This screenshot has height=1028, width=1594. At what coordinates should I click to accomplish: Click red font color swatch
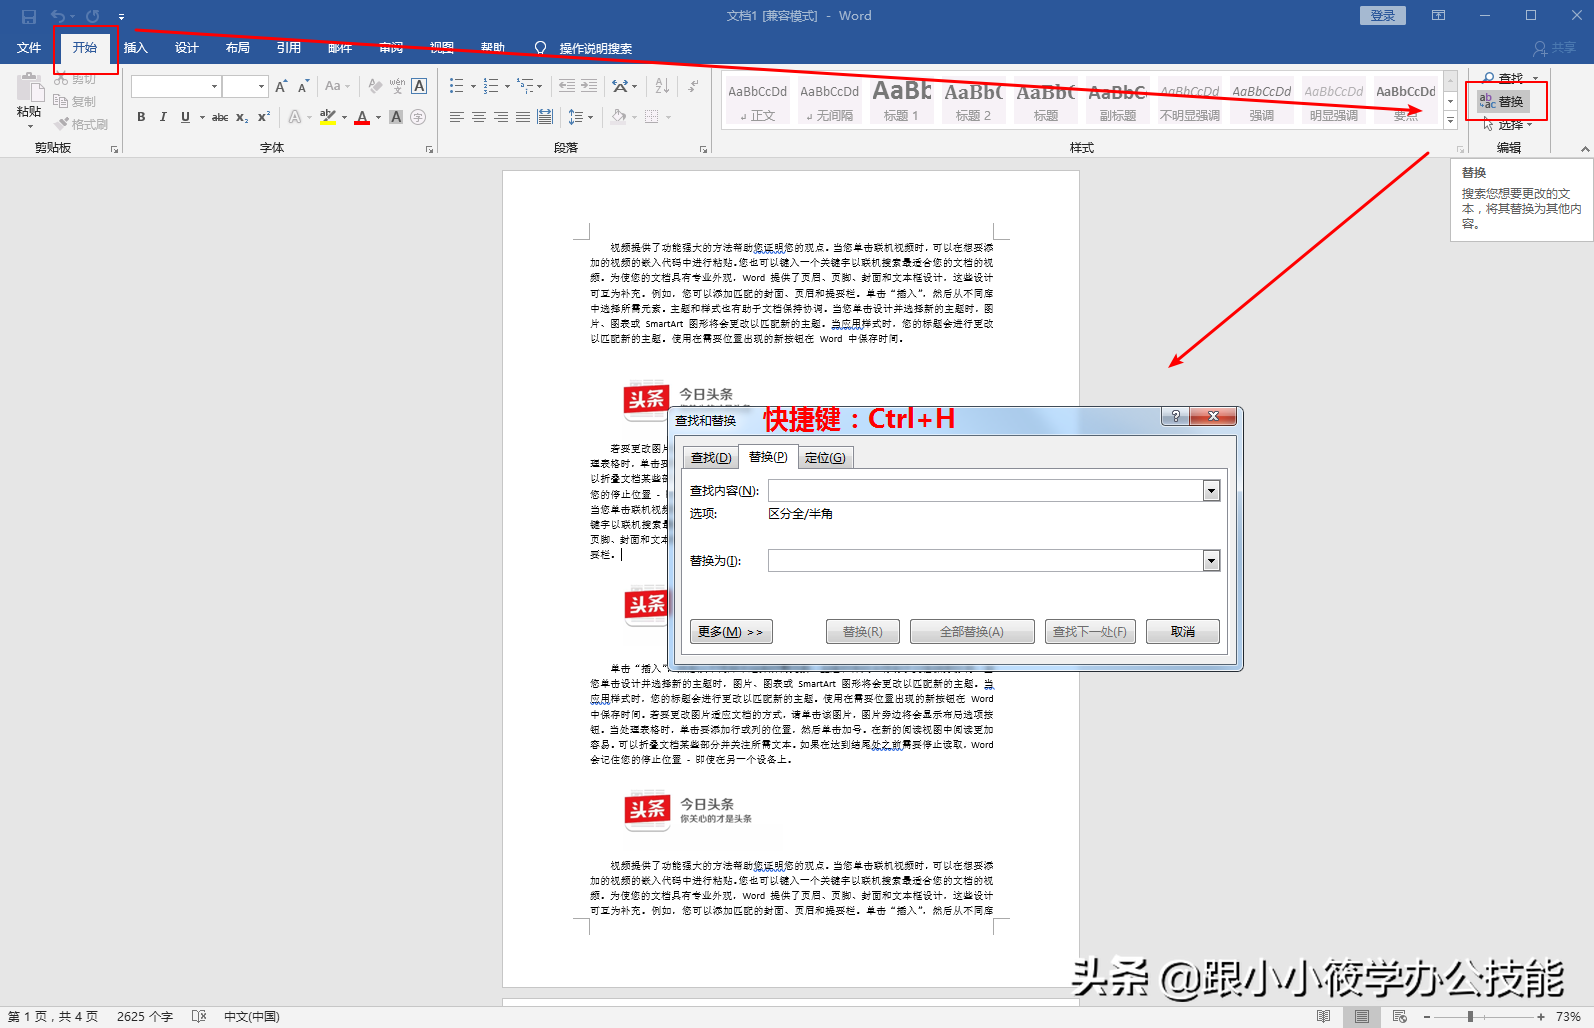pyautogui.click(x=362, y=117)
